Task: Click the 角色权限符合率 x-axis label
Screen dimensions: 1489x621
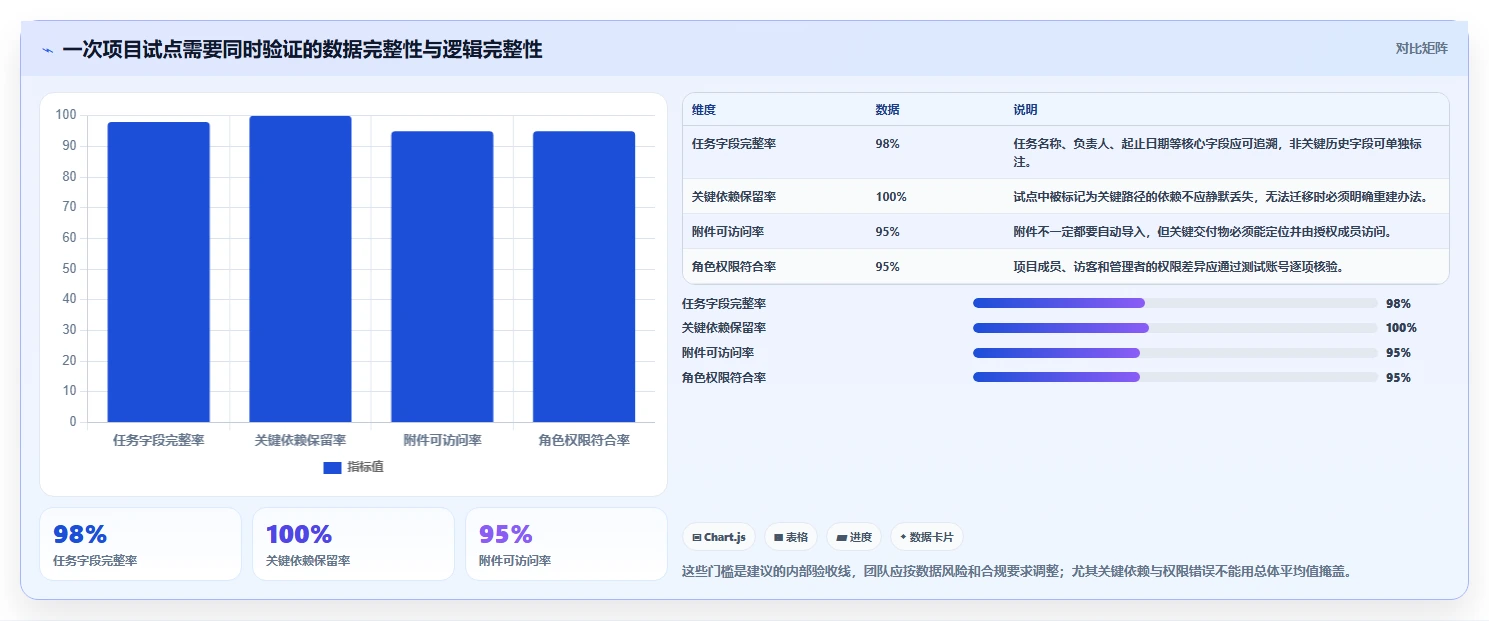Action: pos(584,440)
